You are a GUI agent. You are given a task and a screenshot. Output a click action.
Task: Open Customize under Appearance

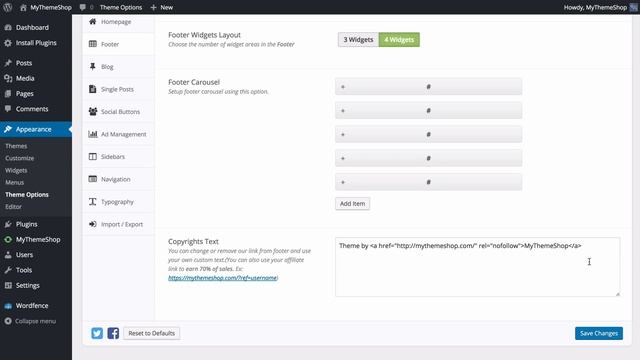point(20,158)
